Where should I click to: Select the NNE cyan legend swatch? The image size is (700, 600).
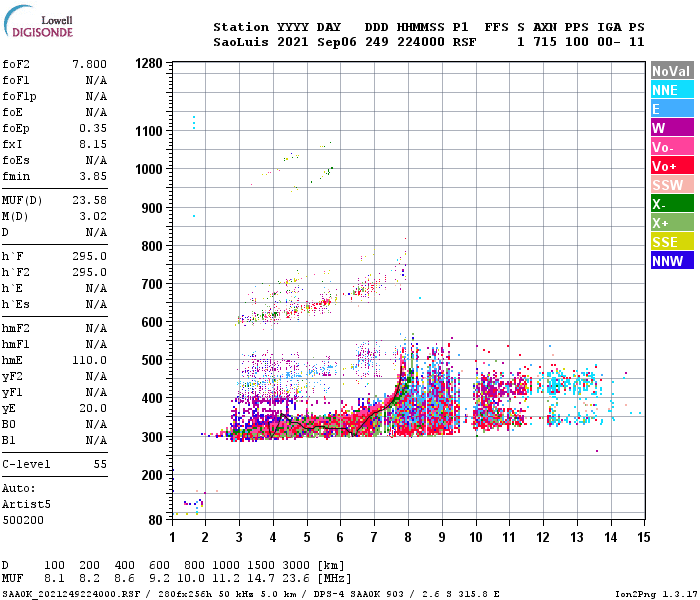[x=672, y=90]
